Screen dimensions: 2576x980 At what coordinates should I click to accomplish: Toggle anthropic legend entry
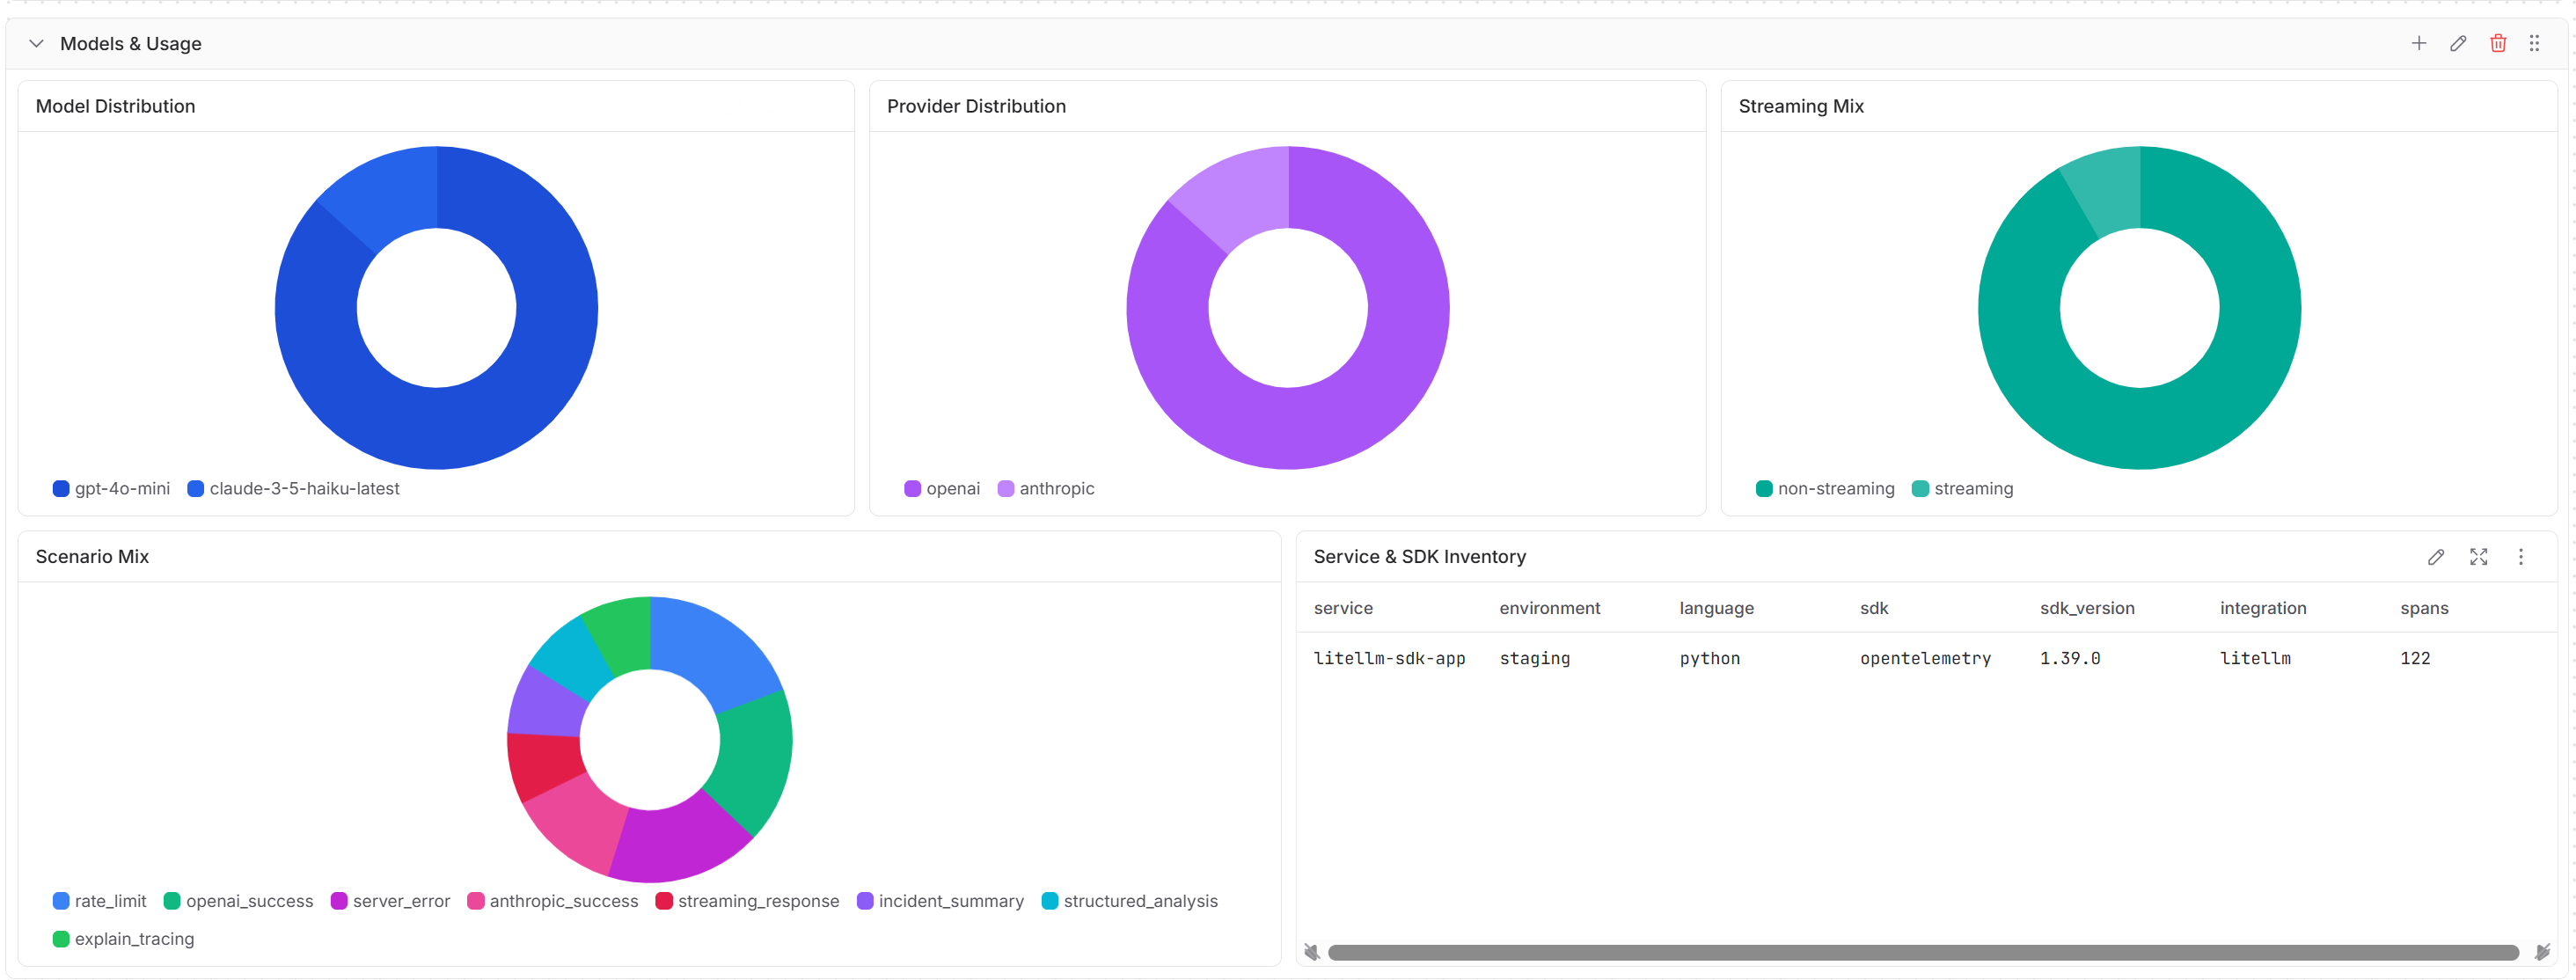click(x=1046, y=488)
